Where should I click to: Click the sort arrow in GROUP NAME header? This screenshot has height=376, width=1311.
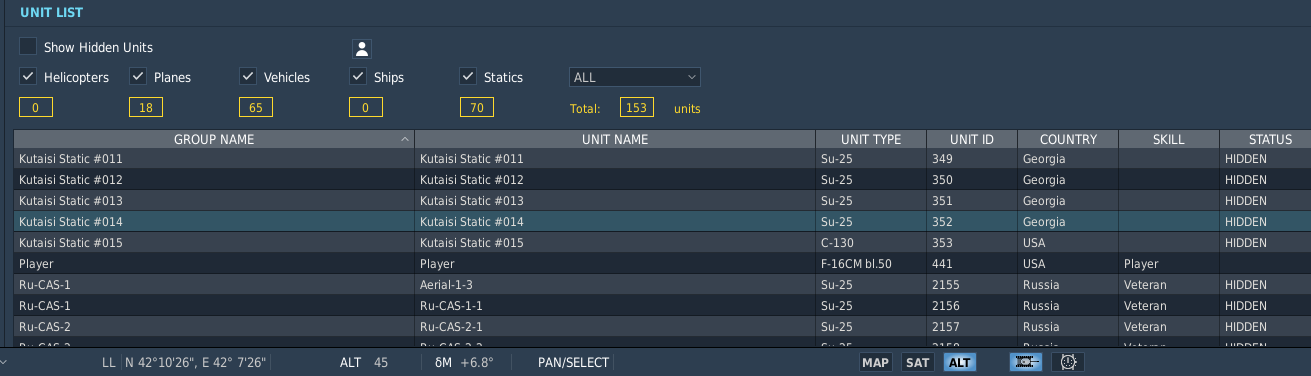[404, 140]
